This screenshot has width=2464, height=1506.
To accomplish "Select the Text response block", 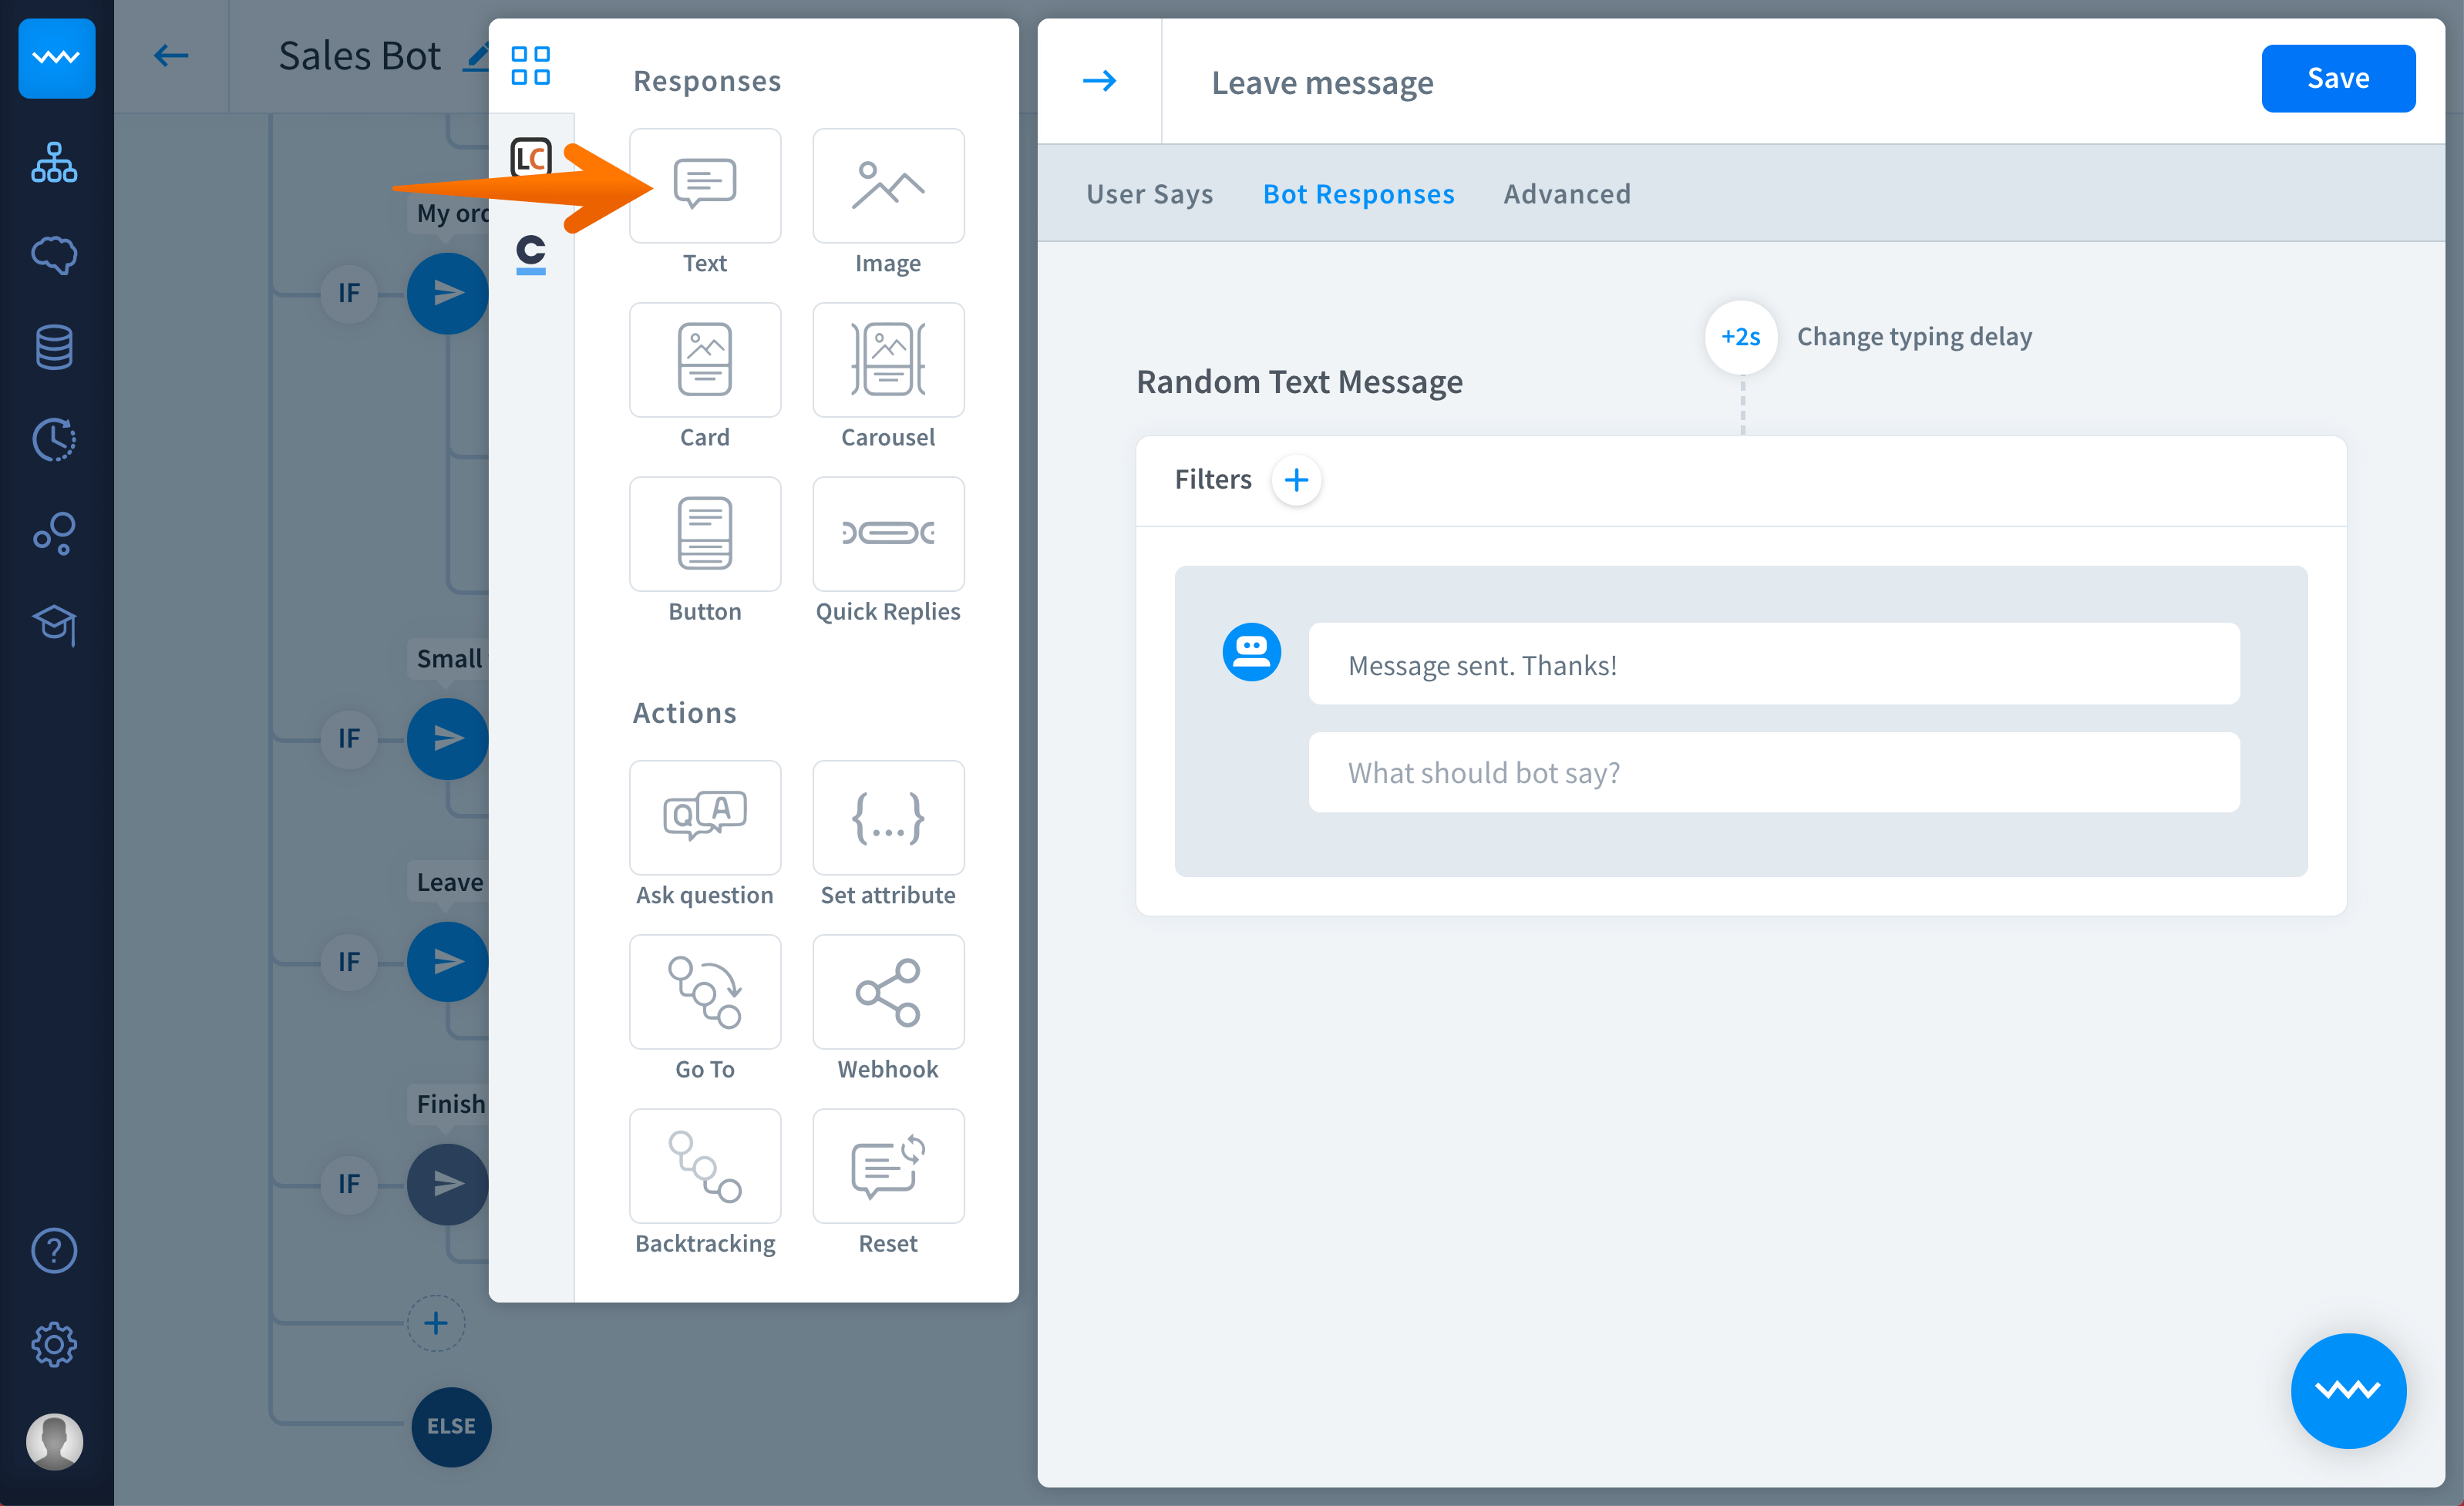I will tap(704, 185).
